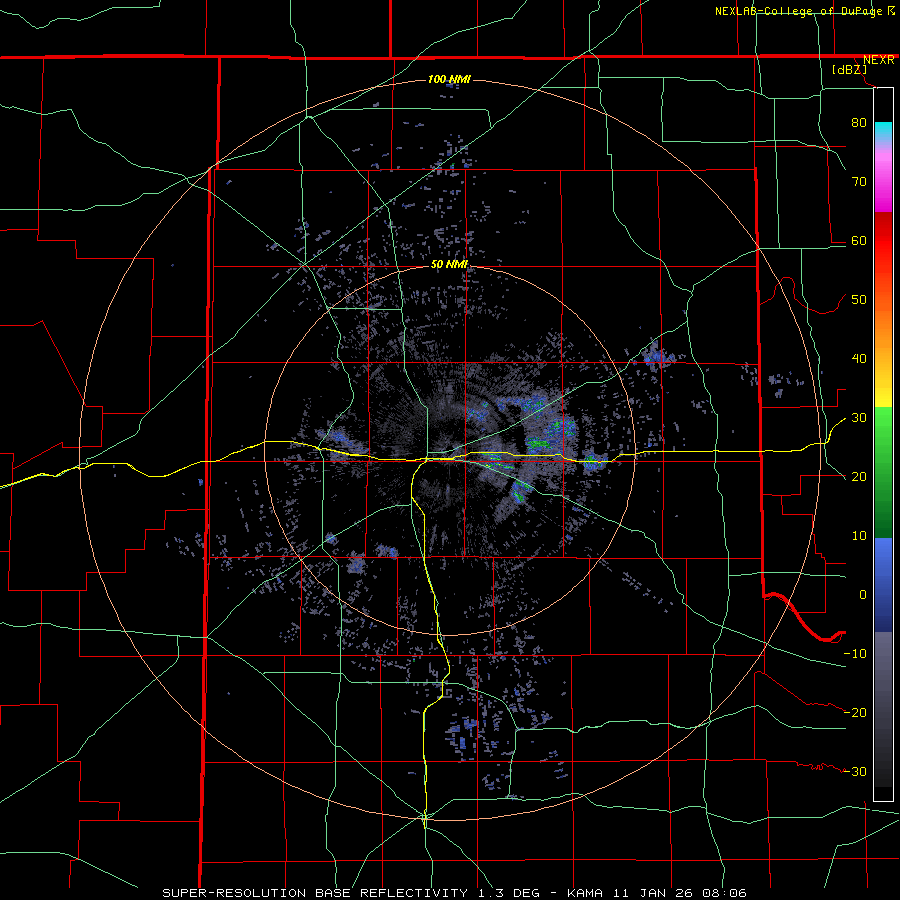900x900 pixels.
Task: Click the 50 value on the dBZ scale
Action: (859, 300)
